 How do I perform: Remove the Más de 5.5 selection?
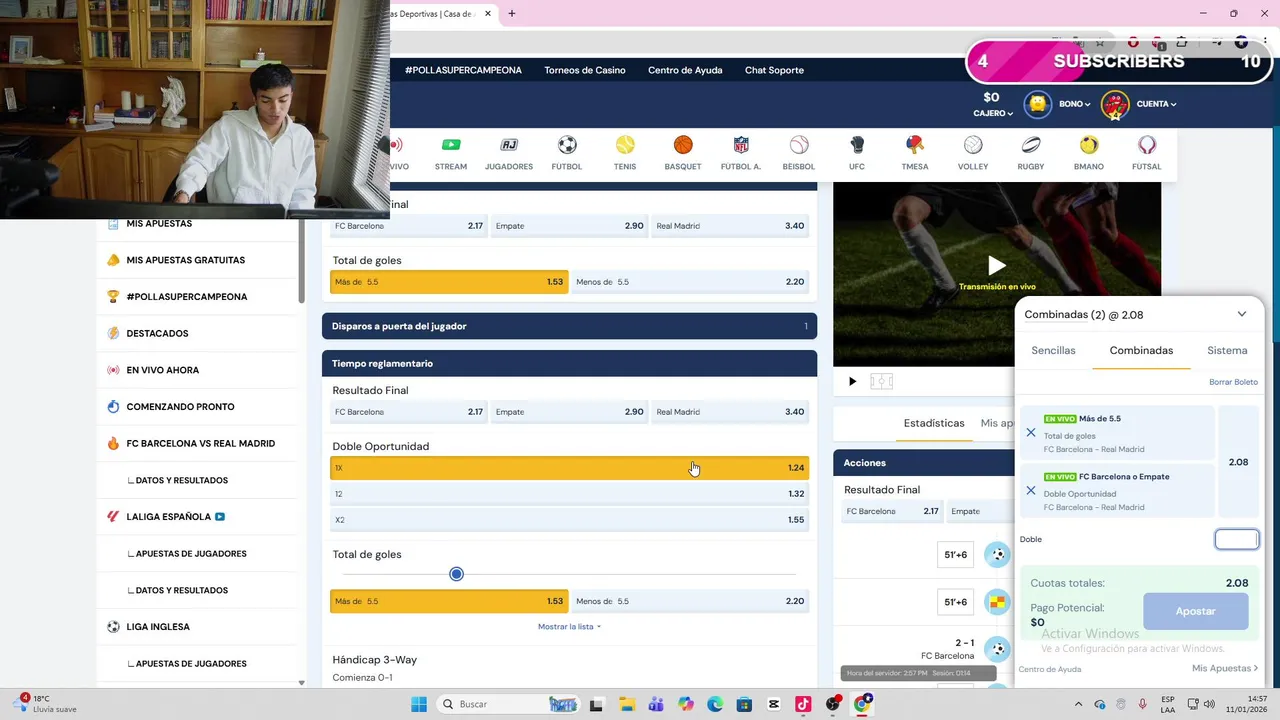coord(1031,433)
